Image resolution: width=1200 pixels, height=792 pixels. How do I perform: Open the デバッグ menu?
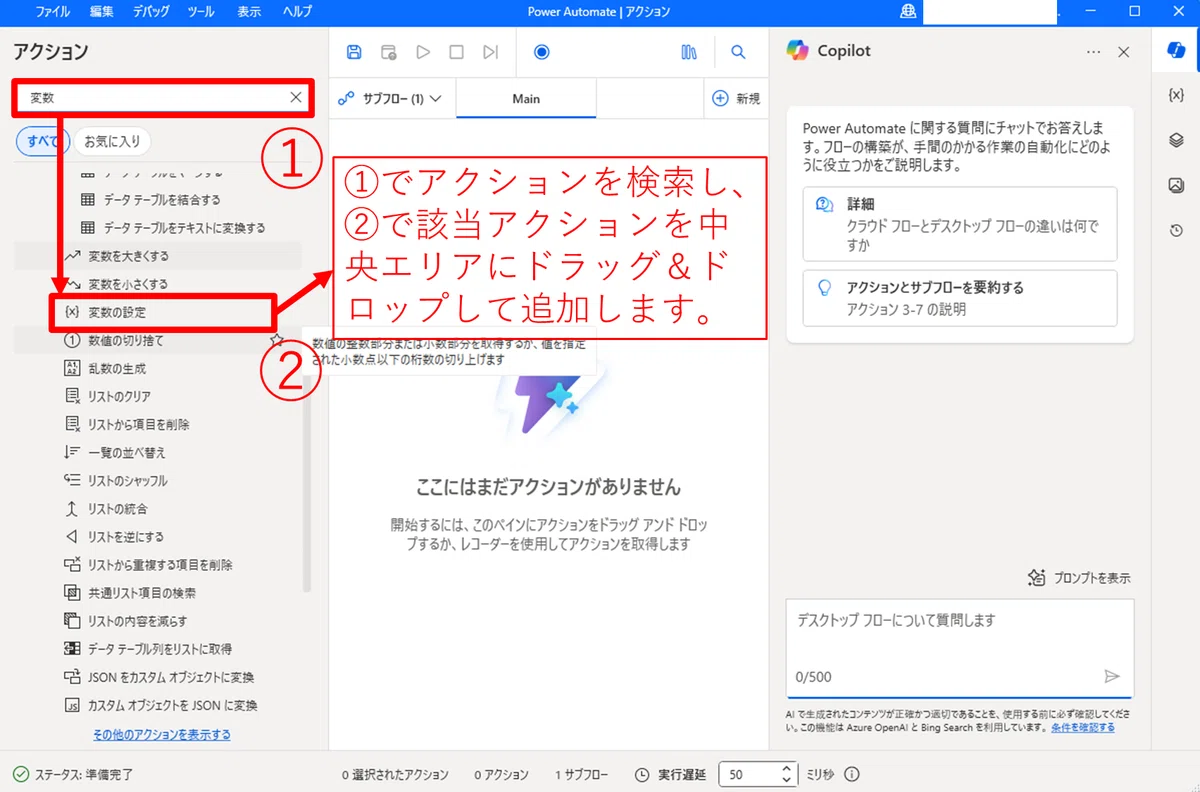(150, 12)
